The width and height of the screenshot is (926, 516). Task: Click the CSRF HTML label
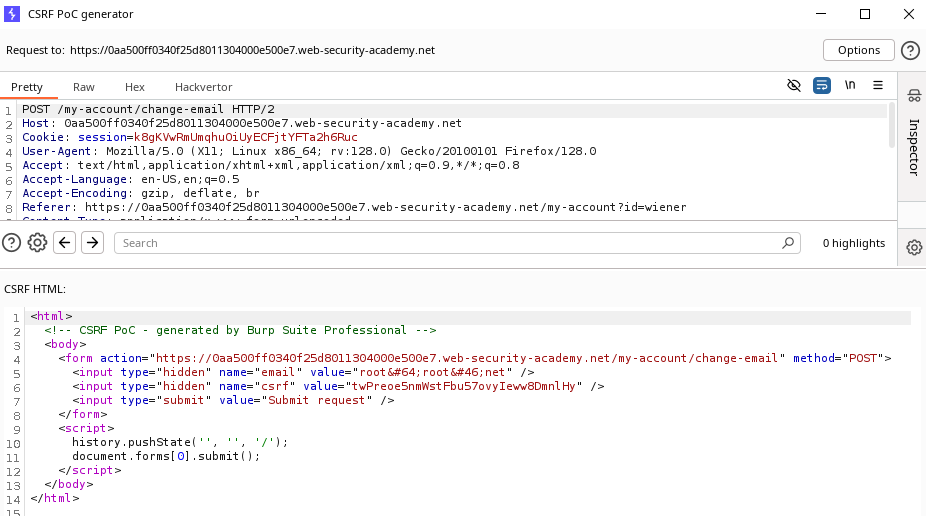35,289
